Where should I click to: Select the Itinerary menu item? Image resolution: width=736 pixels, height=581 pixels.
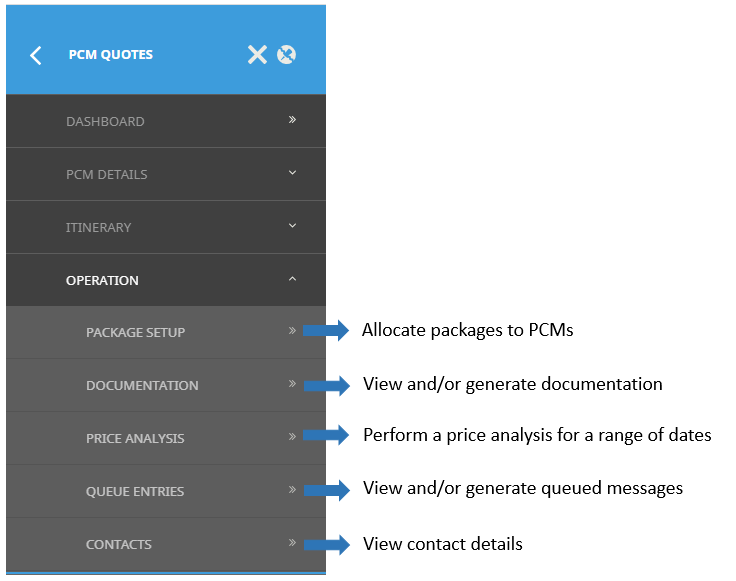click(x=98, y=228)
